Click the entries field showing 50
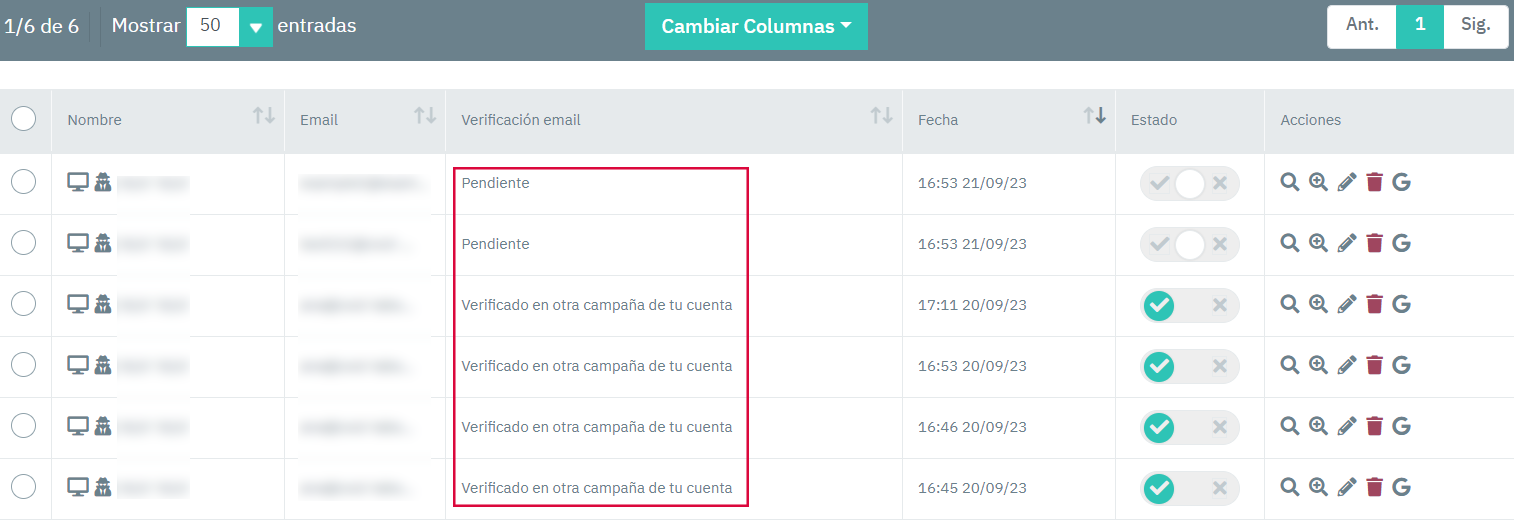Screen dimensions: 1514x526 pyautogui.click(x=213, y=27)
